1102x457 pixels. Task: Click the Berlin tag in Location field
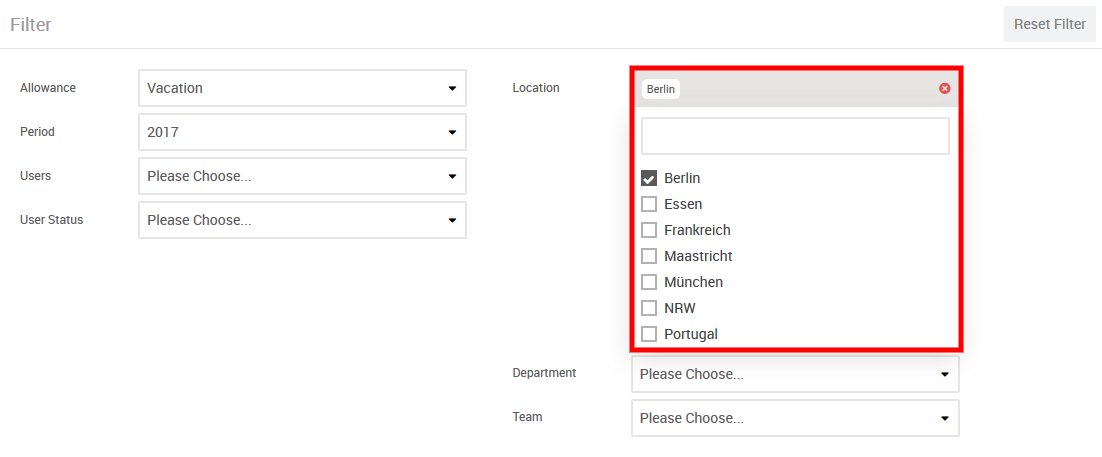(x=661, y=89)
